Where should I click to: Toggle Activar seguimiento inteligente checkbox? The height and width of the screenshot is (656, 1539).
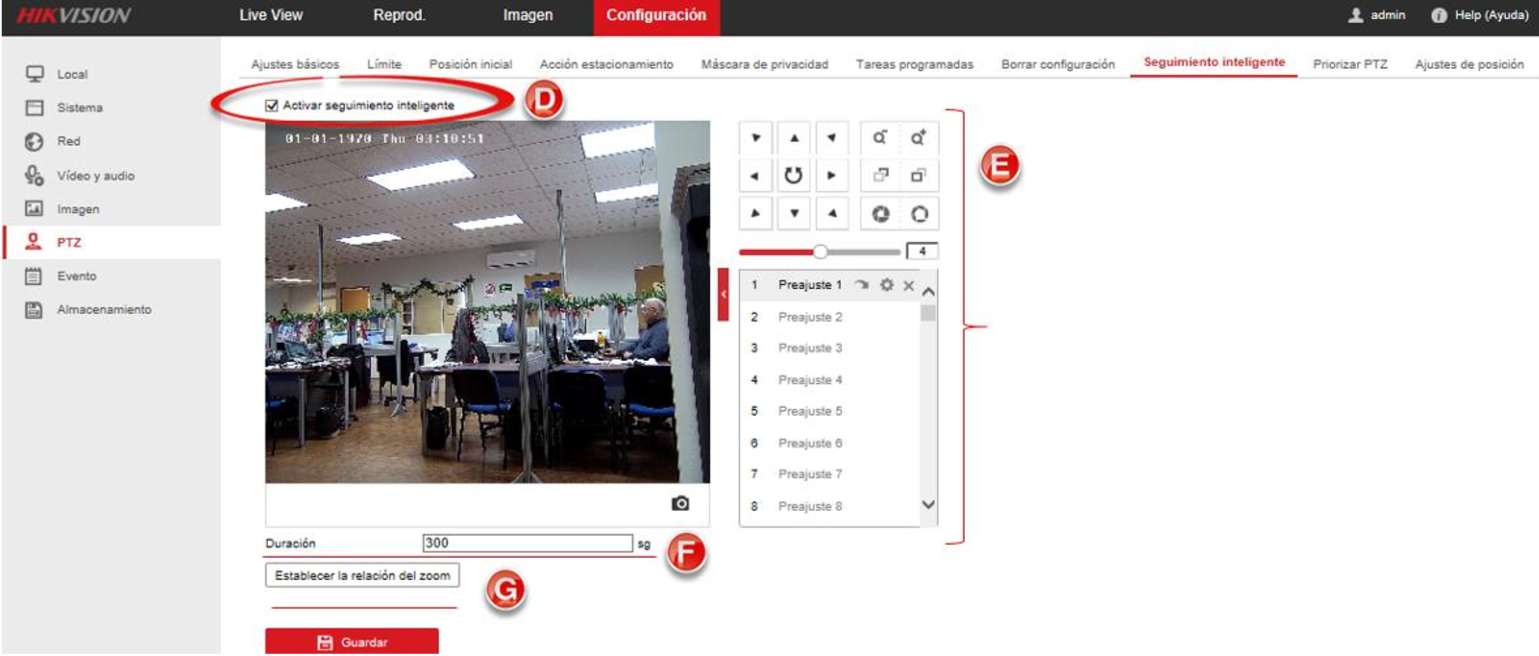(x=272, y=105)
